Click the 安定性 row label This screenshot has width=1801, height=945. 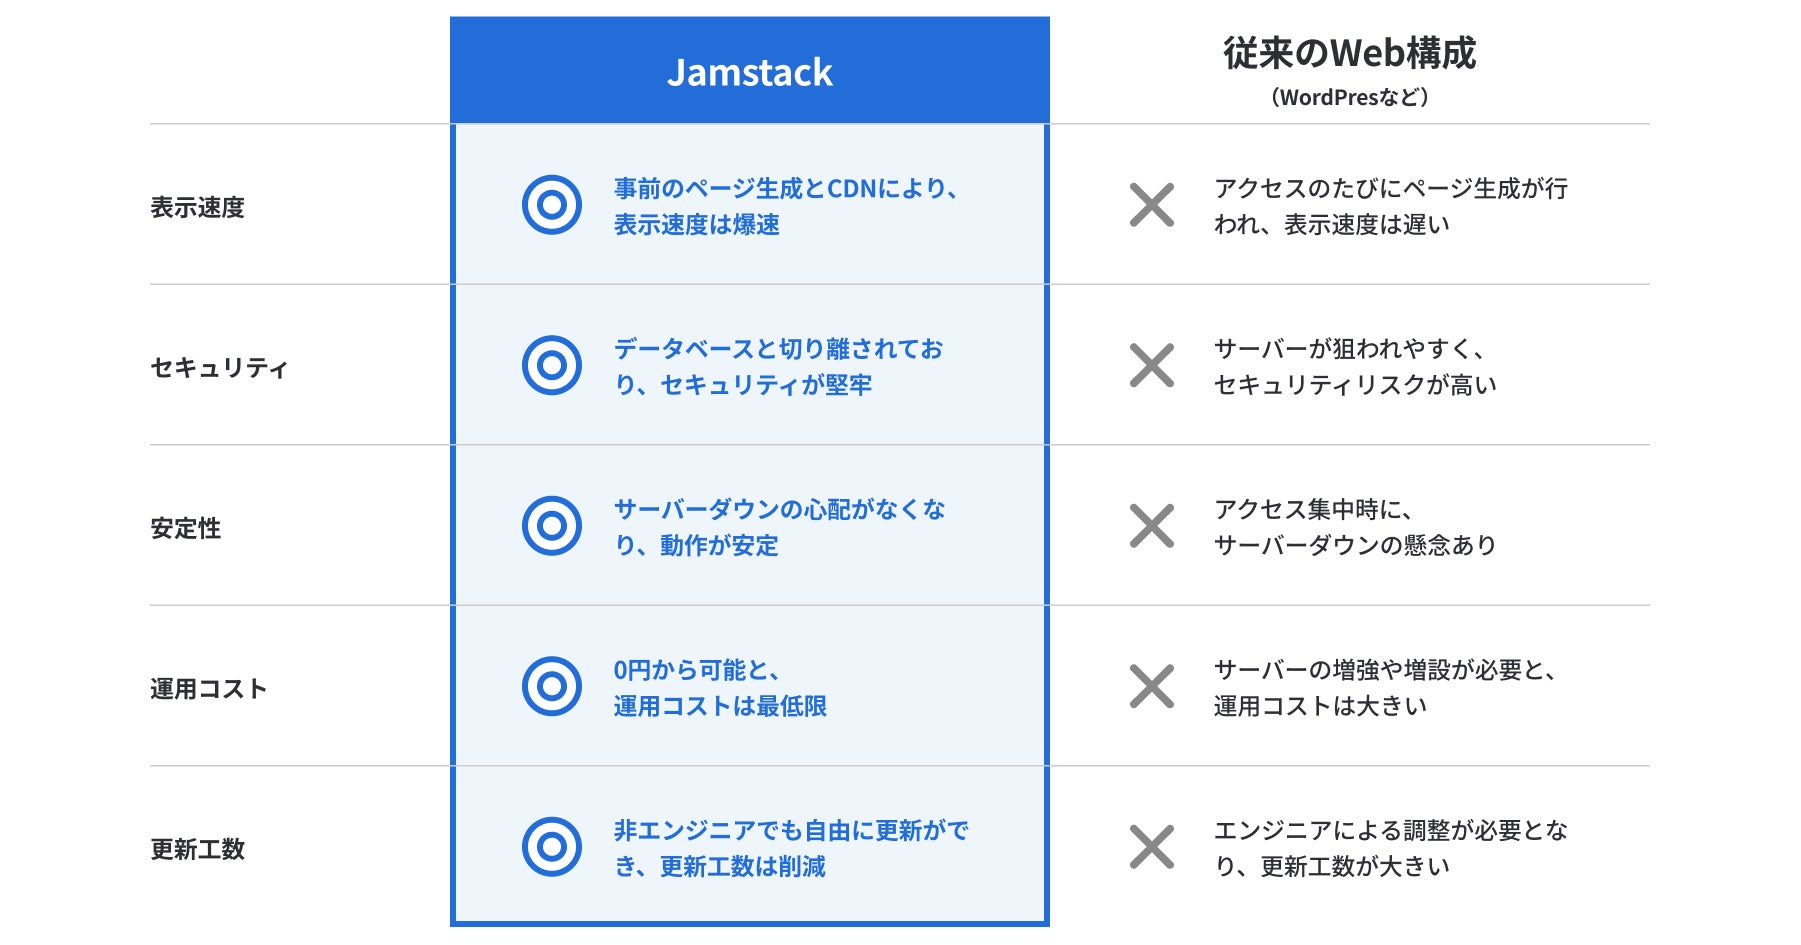[185, 528]
